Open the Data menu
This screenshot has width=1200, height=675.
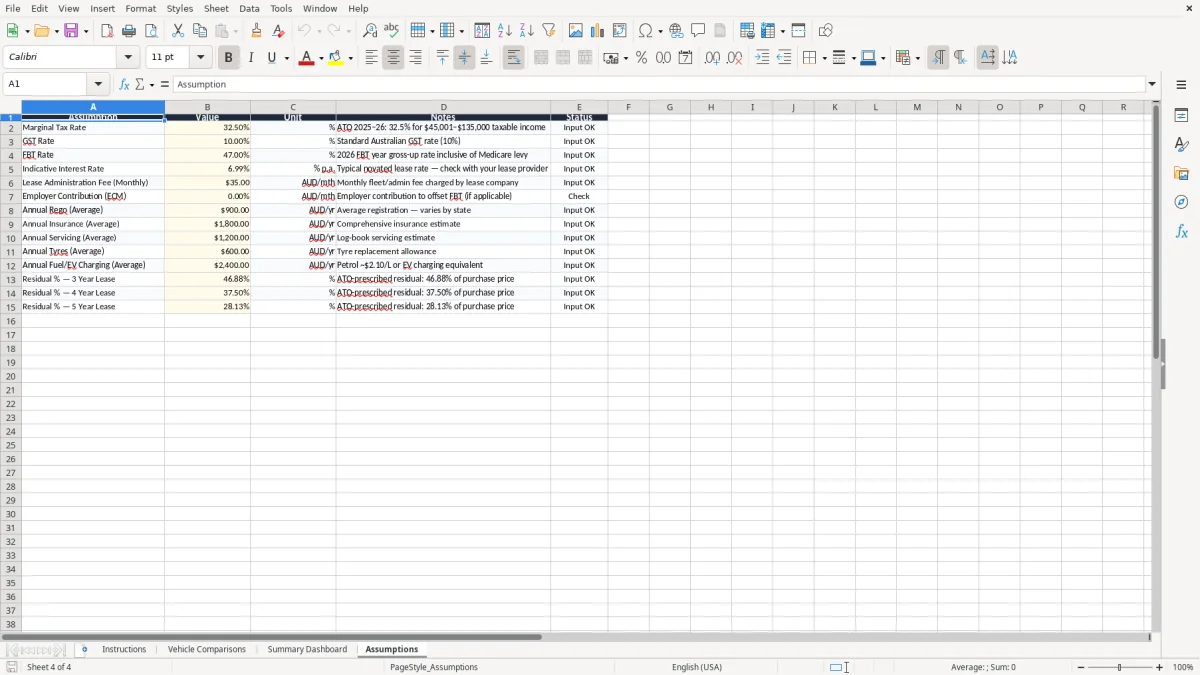[x=249, y=8]
